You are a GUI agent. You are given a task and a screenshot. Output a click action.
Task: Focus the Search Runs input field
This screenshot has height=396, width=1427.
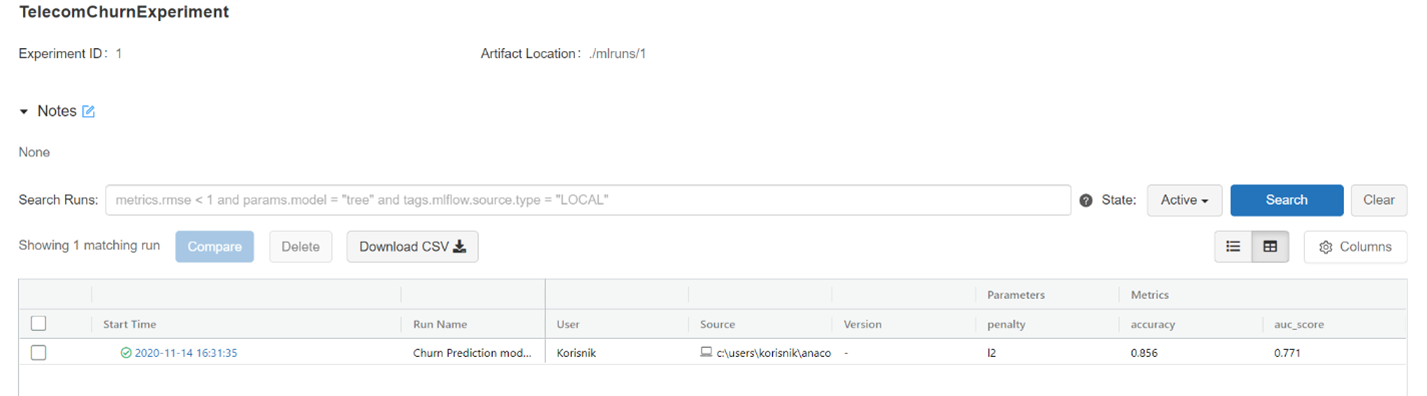(x=588, y=200)
